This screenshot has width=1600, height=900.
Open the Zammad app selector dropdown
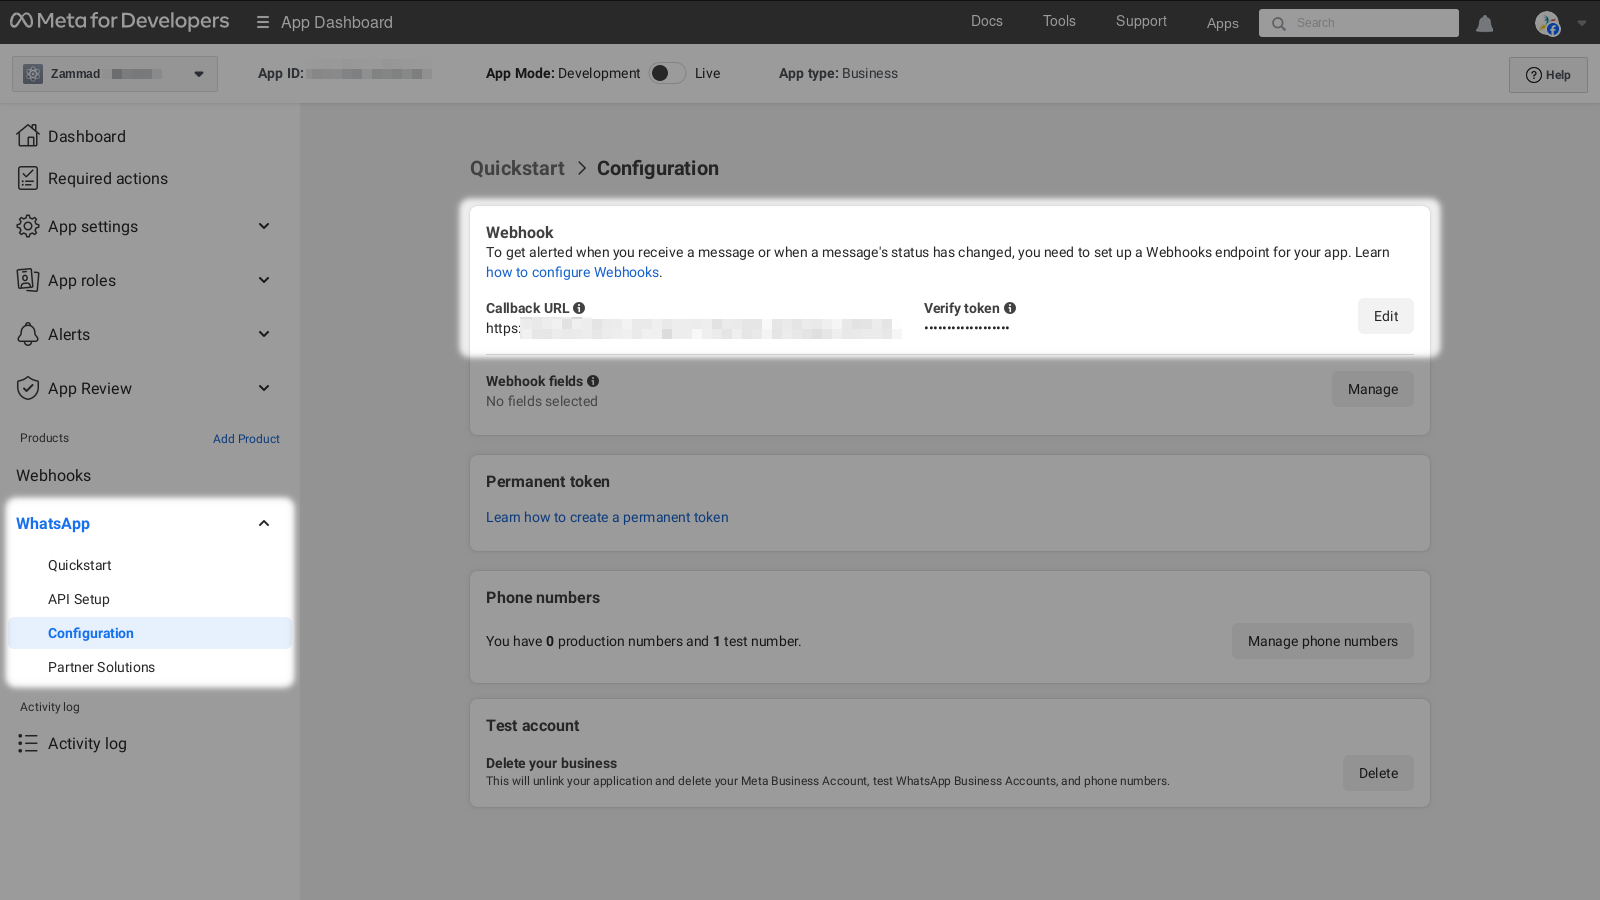[115, 73]
